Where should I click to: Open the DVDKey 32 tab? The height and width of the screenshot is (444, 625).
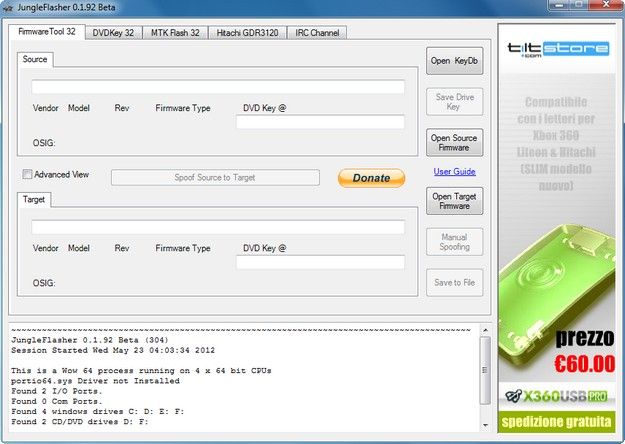(x=113, y=33)
